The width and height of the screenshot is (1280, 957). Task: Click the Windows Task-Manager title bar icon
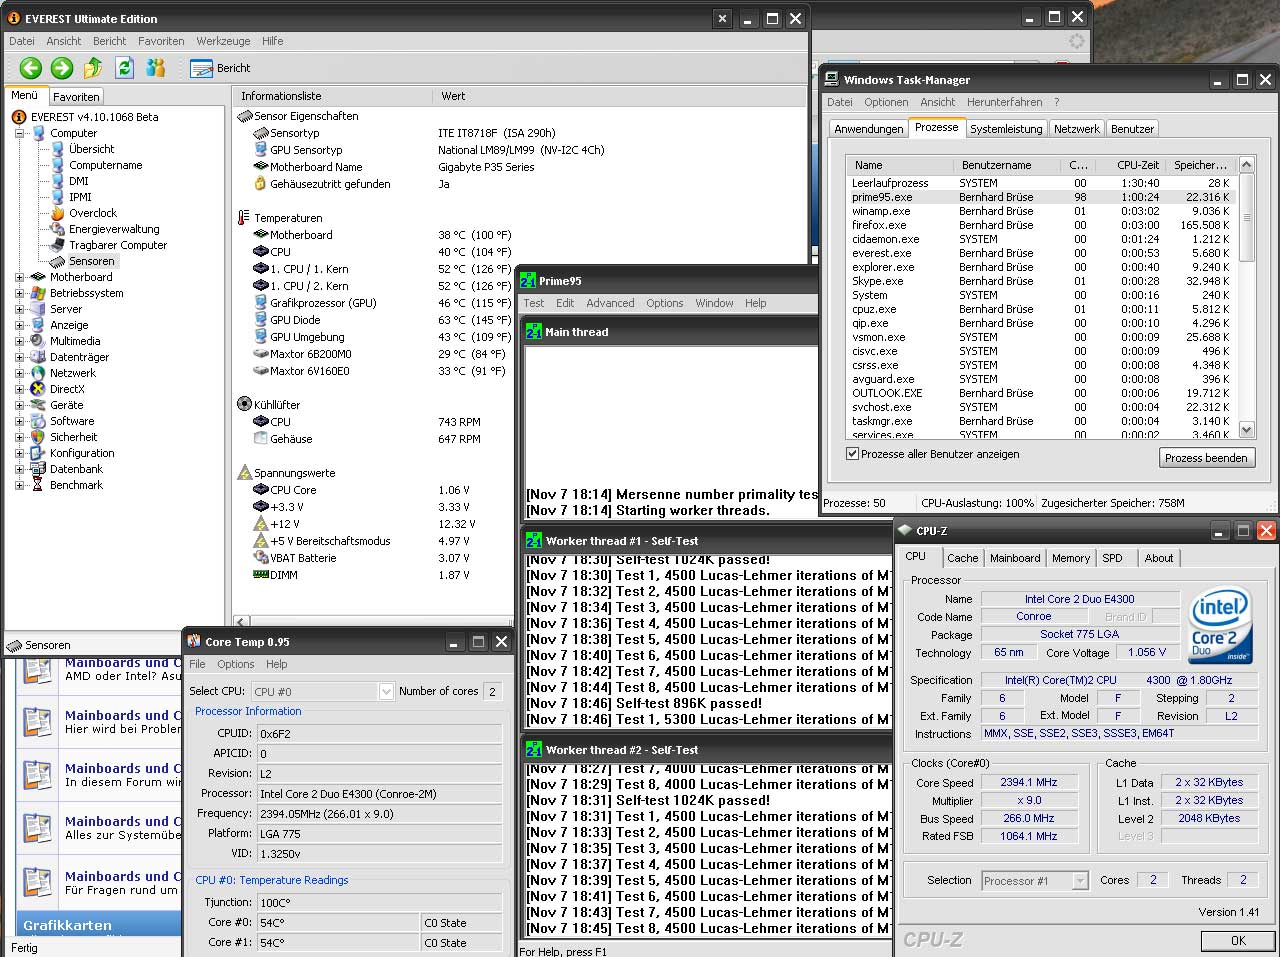point(832,80)
